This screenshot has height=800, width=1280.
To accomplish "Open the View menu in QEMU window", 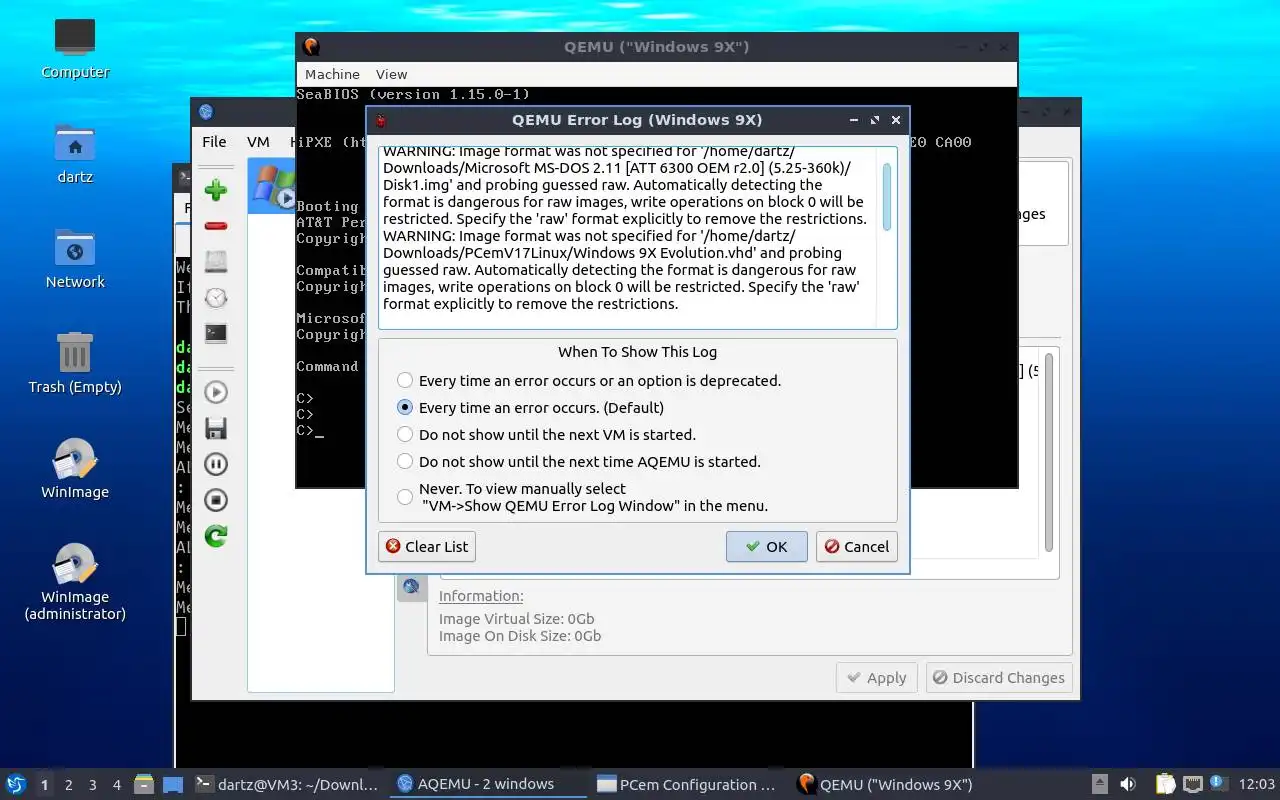I will click(391, 74).
